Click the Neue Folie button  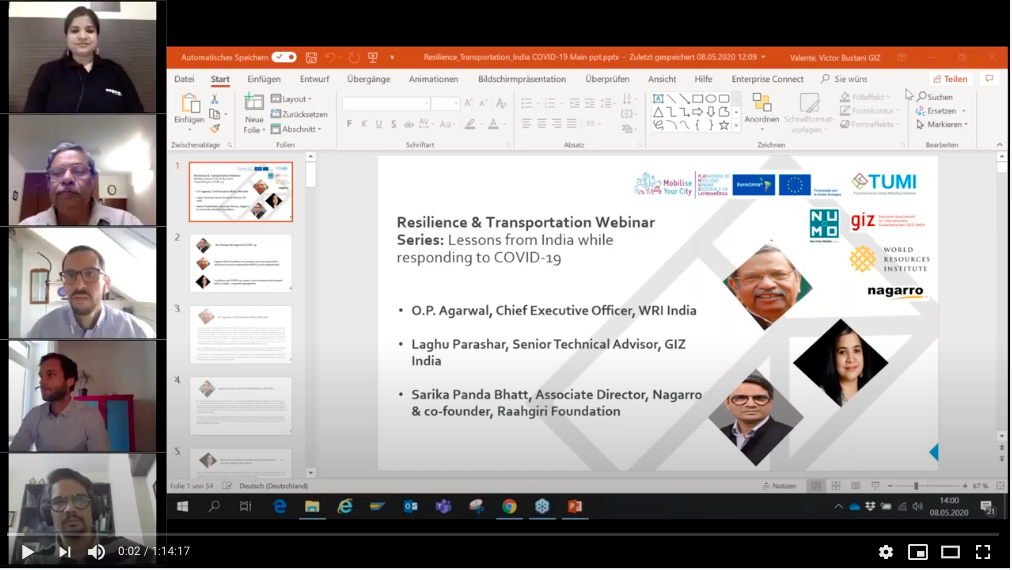pos(254,114)
